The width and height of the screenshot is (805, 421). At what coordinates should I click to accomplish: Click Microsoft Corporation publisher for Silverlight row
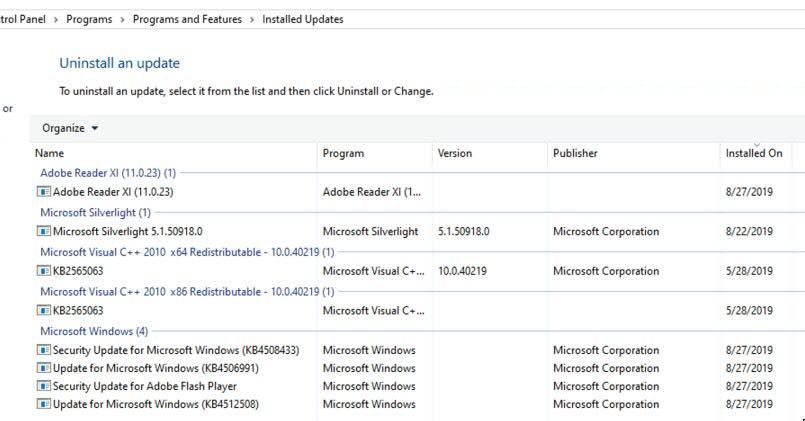(x=606, y=232)
